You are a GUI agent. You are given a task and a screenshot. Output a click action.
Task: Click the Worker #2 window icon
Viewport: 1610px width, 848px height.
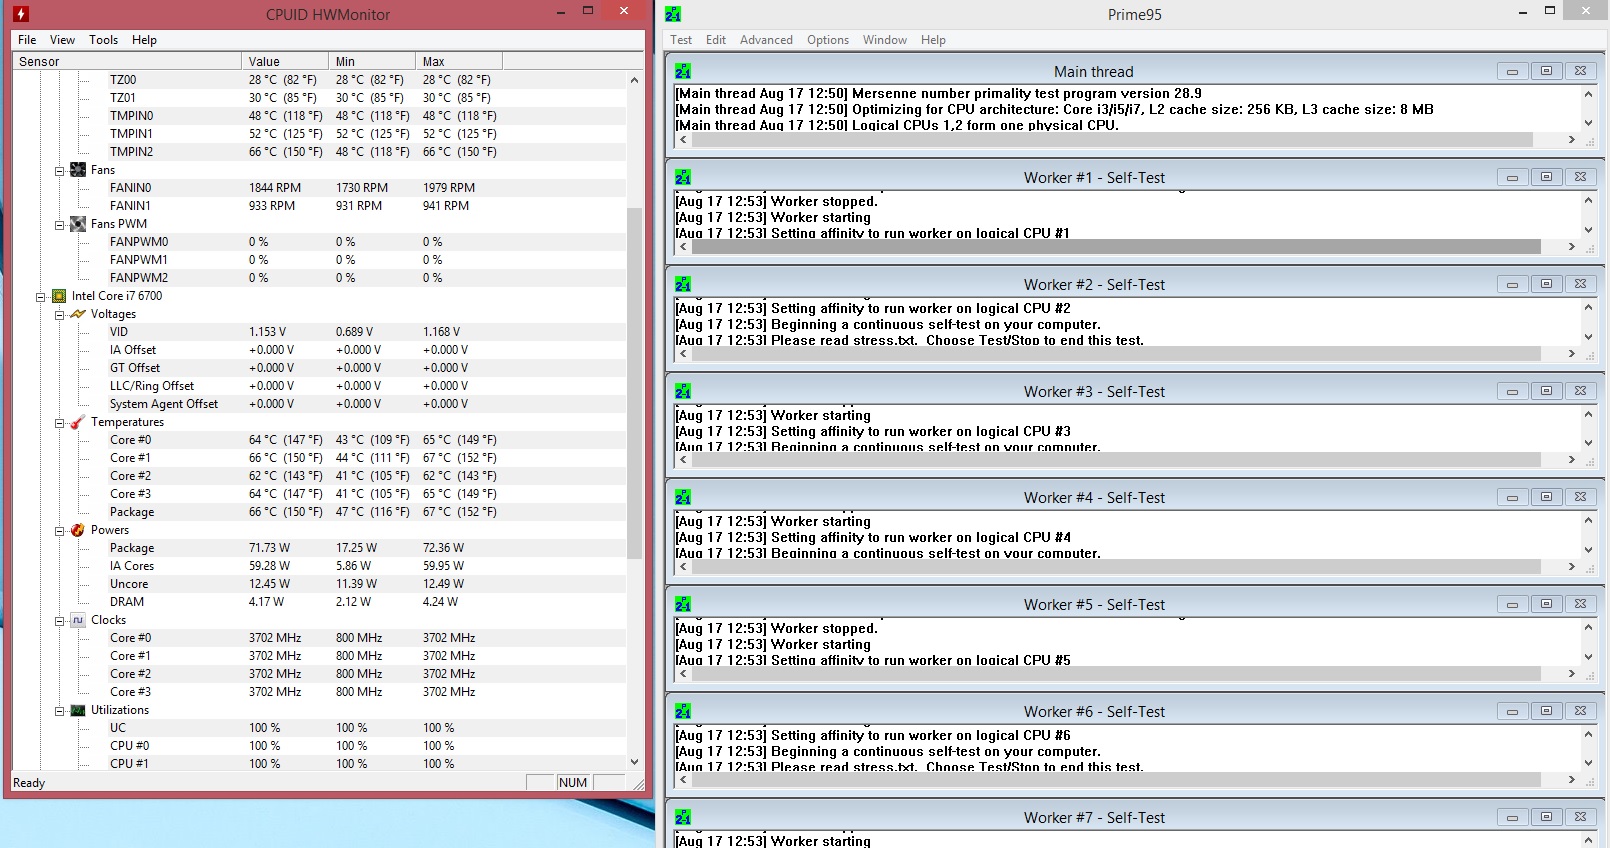pyautogui.click(x=683, y=284)
